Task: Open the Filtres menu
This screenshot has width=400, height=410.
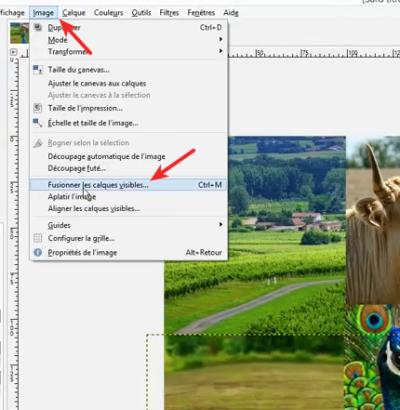Action: [x=169, y=13]
